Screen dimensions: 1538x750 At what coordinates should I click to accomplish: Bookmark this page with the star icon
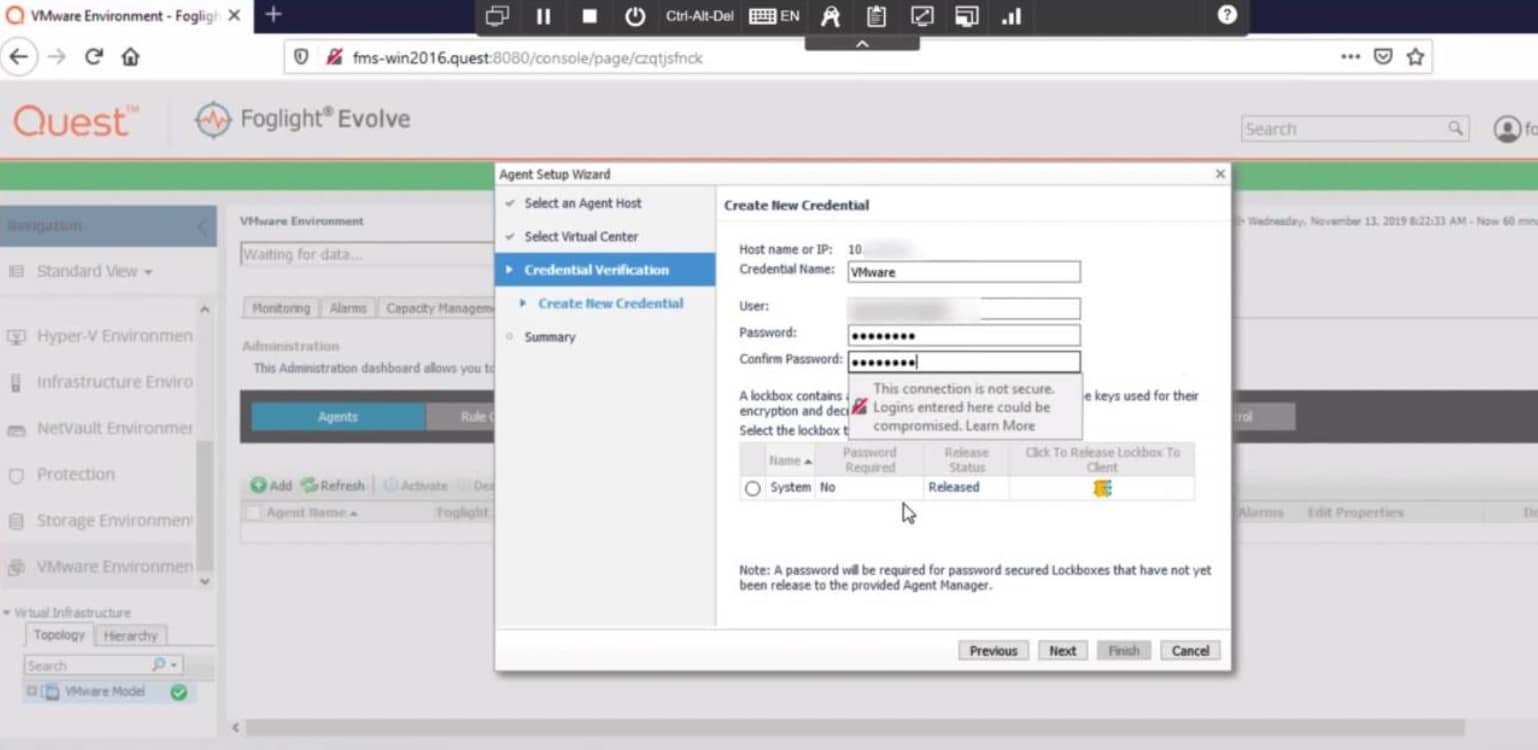1415,57
